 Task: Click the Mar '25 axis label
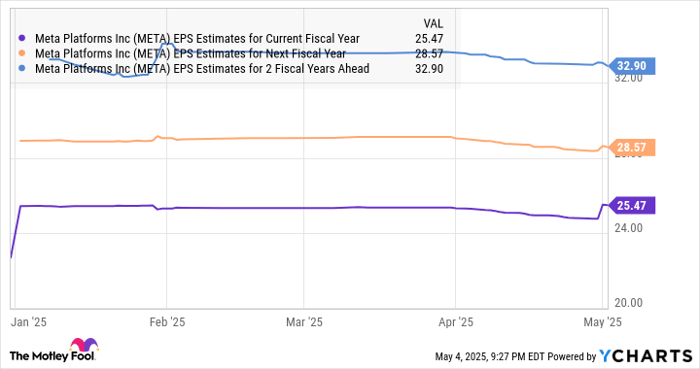[304, 322]
